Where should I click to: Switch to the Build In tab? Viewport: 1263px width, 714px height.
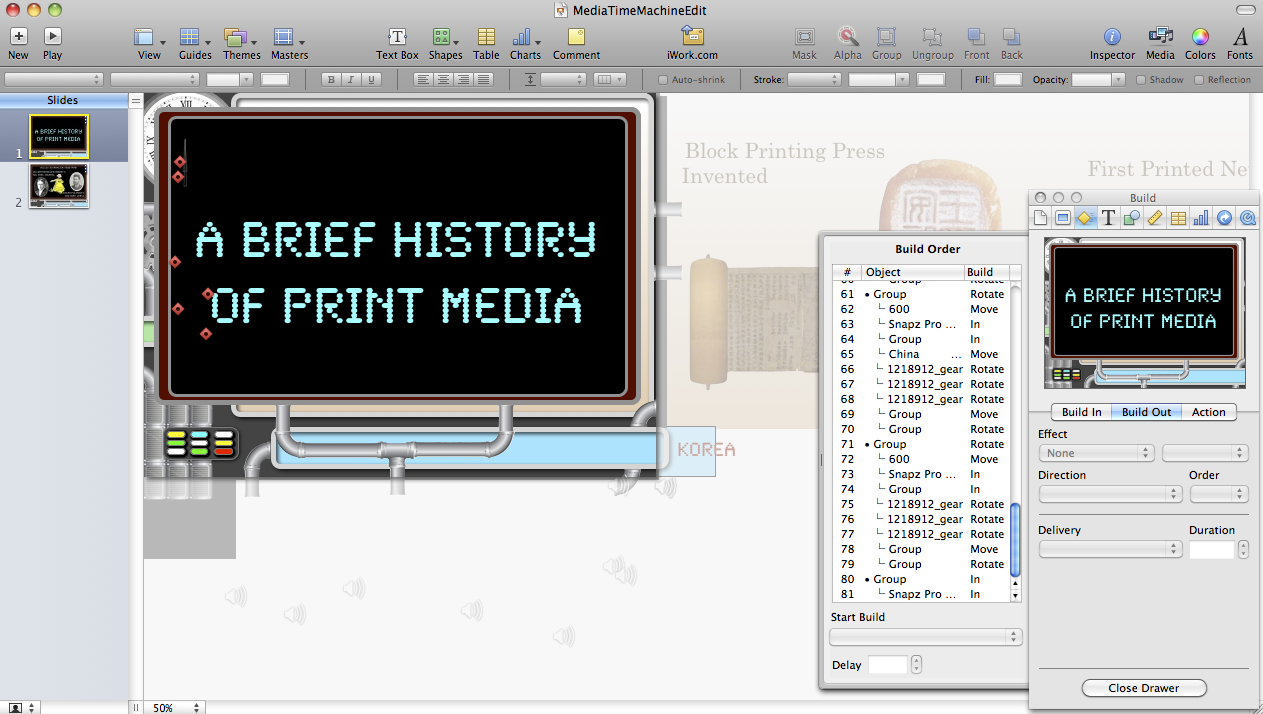(x=1081, y=412)
